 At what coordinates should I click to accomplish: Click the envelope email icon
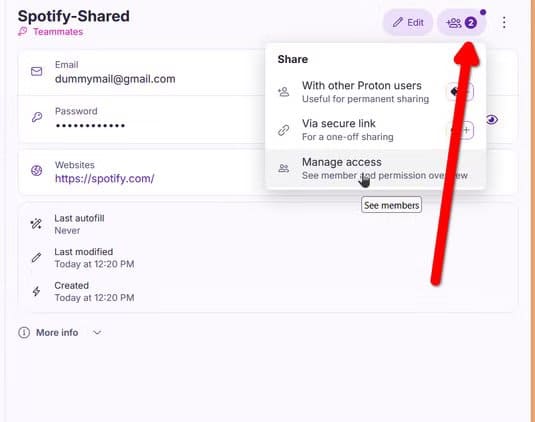click(37, 71)
